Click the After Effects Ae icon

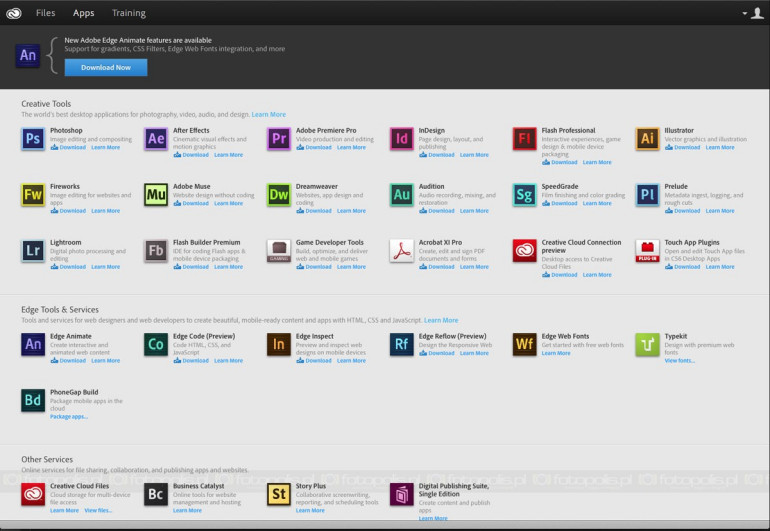pos(156,139)
